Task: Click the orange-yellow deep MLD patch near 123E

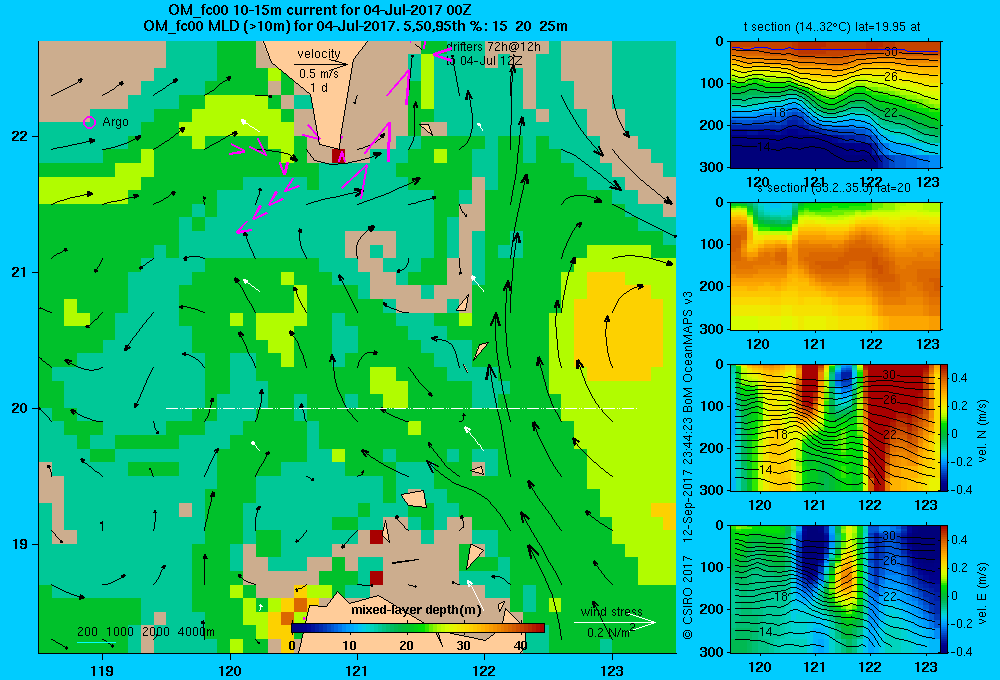Action: point(619,325)
